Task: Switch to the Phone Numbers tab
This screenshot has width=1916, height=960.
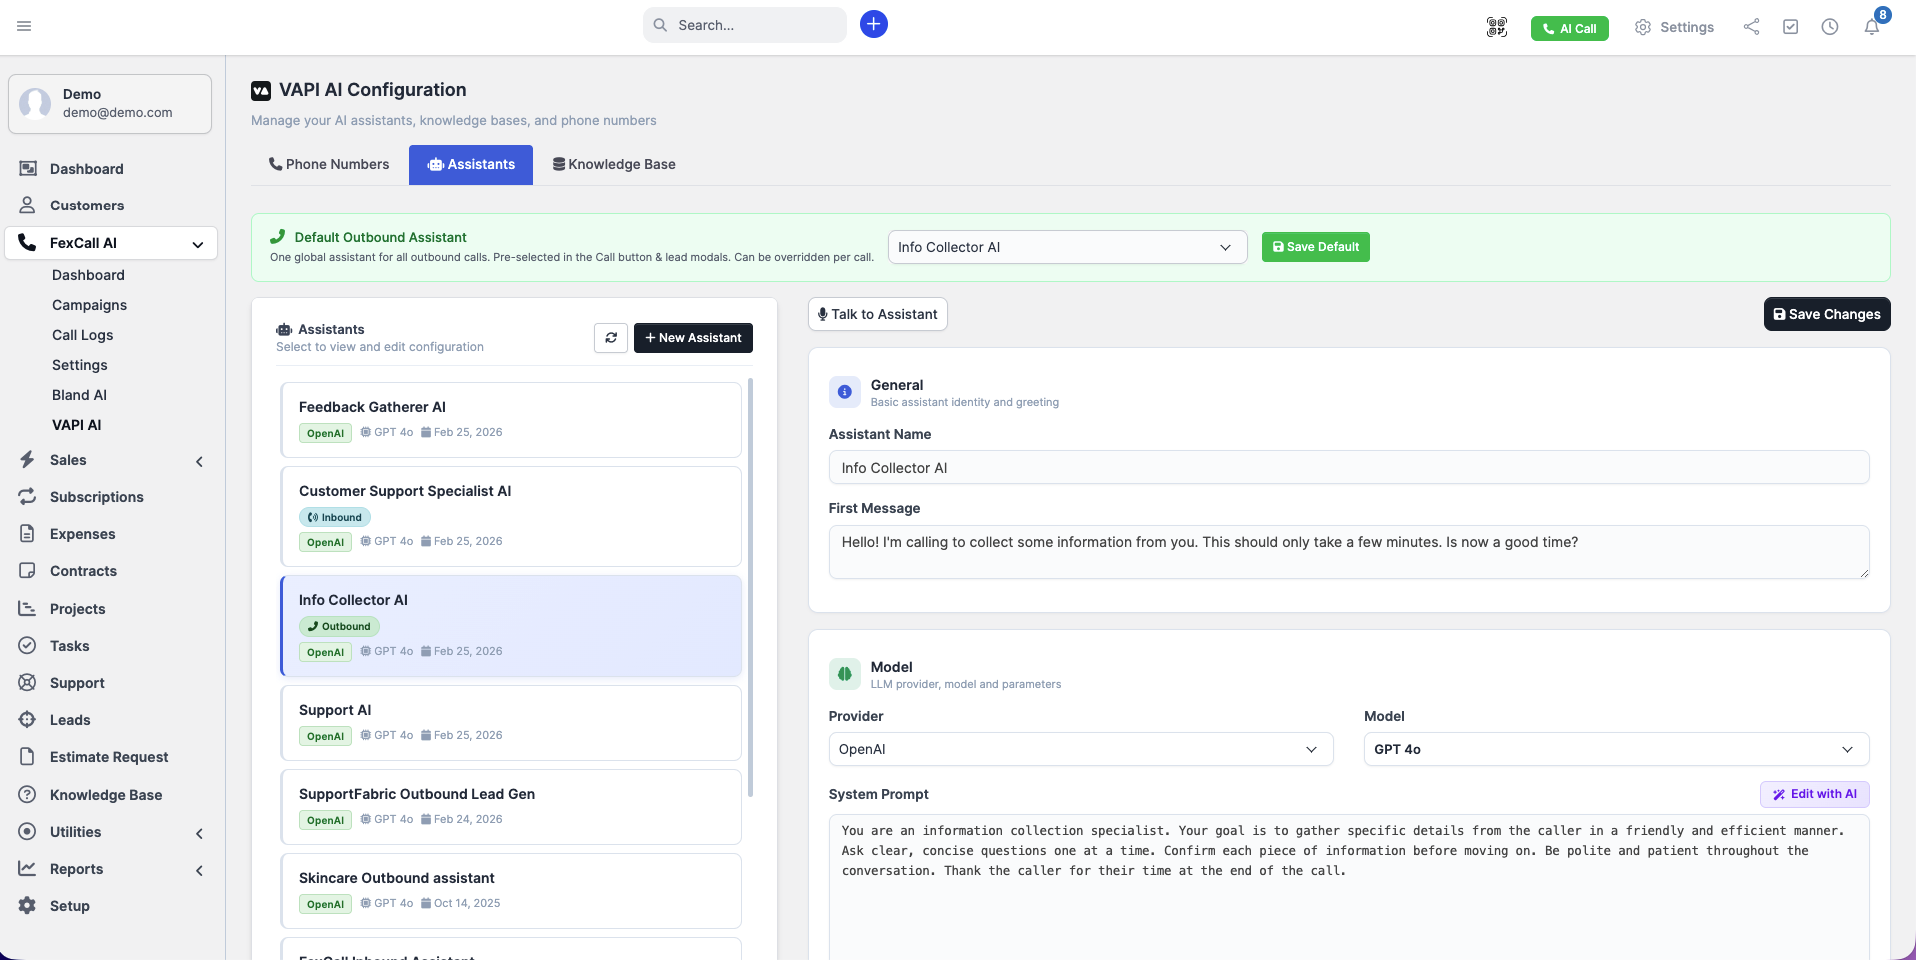Action: click(x=329, y=164)
